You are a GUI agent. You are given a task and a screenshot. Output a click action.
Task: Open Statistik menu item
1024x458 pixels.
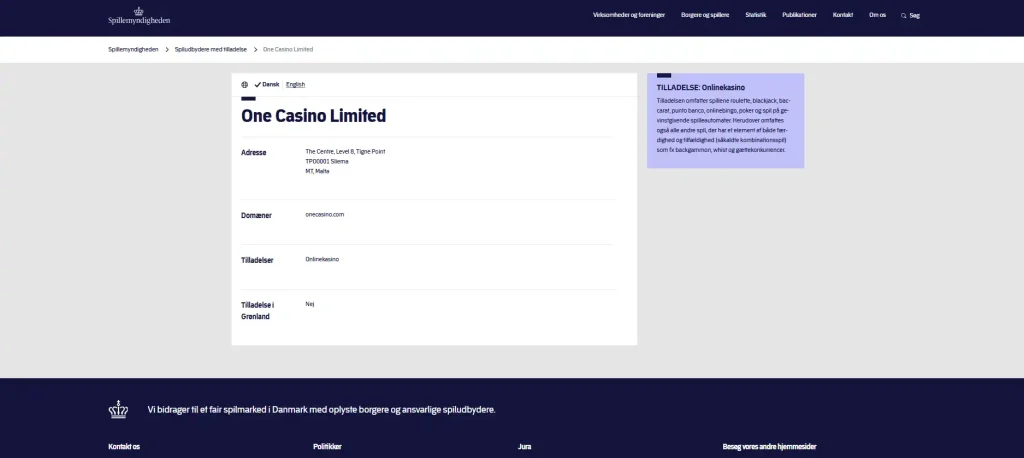(756, 15)
